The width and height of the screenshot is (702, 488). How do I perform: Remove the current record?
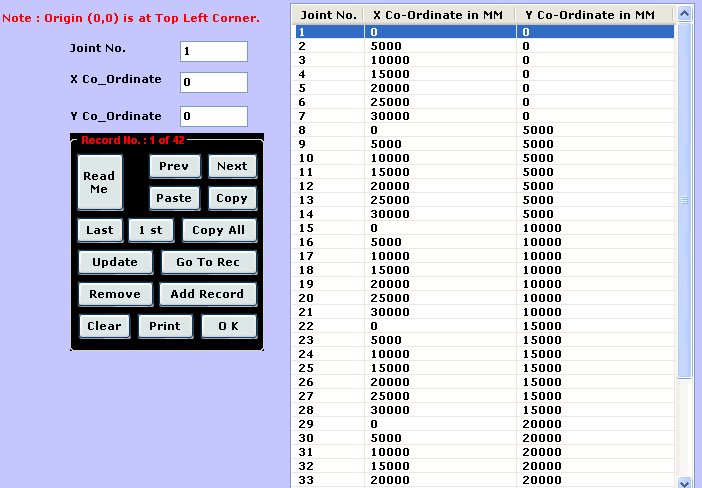pos(115,294)
